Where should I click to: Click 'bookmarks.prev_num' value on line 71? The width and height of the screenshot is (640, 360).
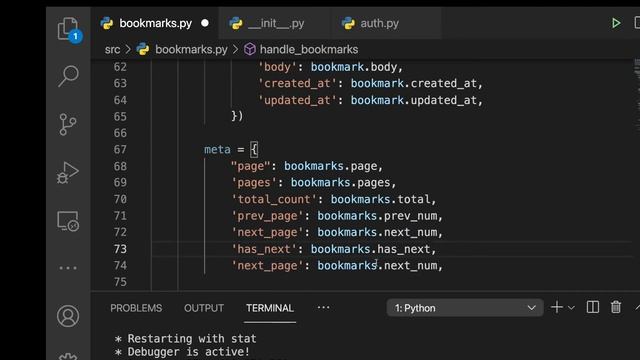coord(377,216)
